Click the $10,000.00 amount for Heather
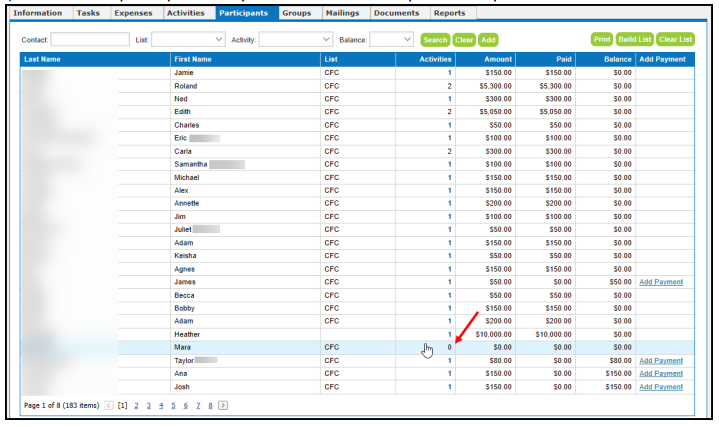Image resolution: width=719 pixels, height=427 pixels. tap(493, 335)
